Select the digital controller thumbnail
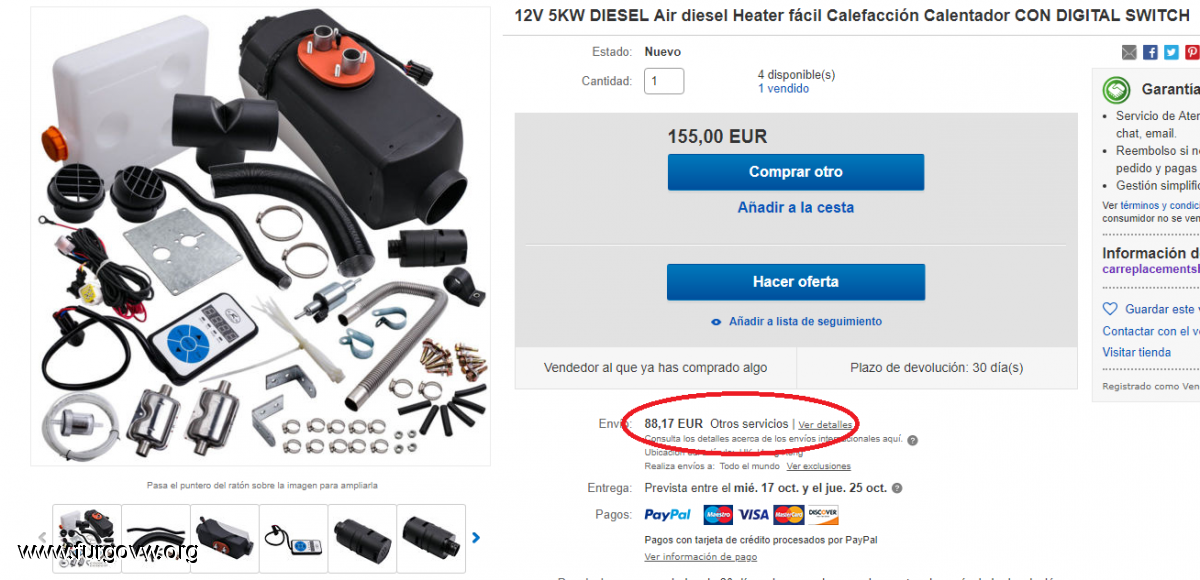The width and height of the screenshot is (1200, 580). coord(293,538)
